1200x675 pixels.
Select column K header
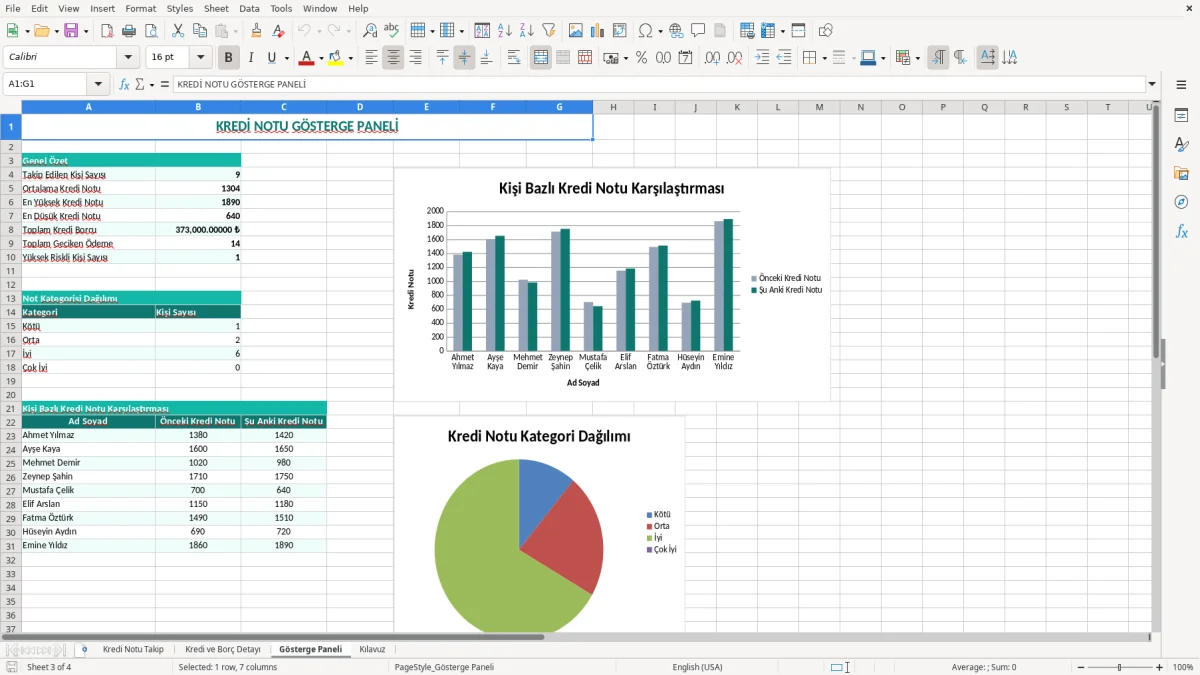coord(736,107)
